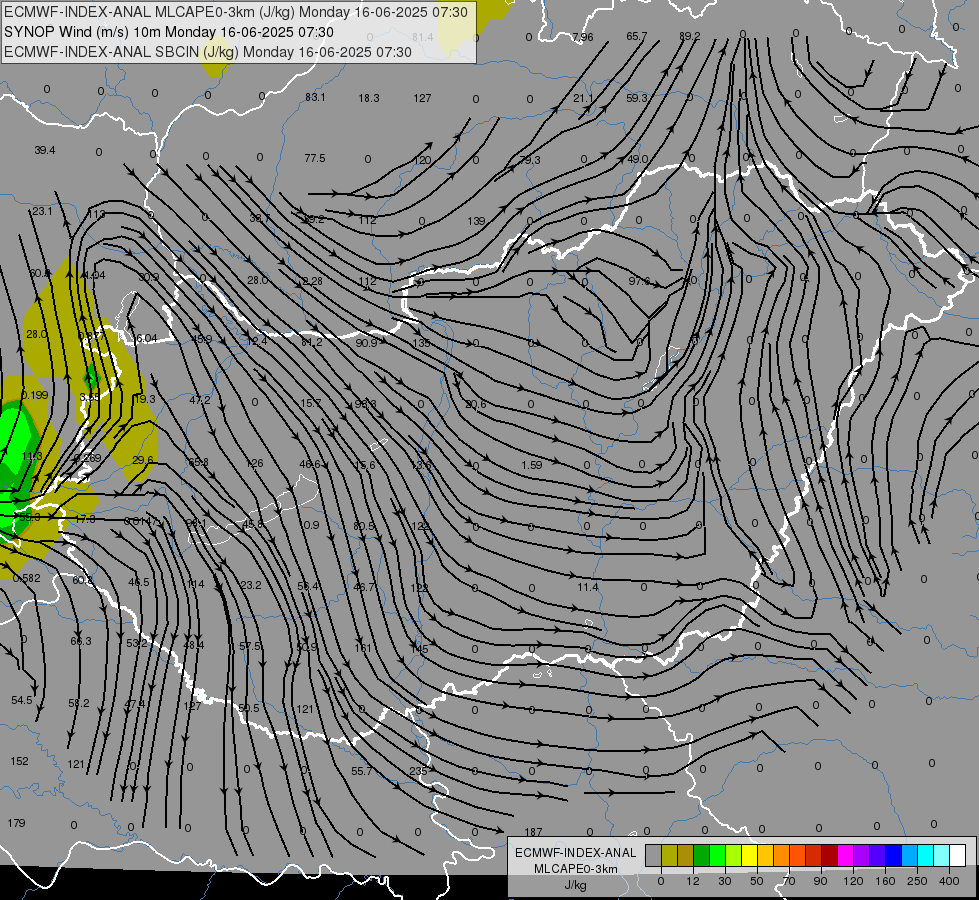Image resolution: width=979 pixels, height=900 pixels.
Task: Click the map value 152
Action: point(19,761)
